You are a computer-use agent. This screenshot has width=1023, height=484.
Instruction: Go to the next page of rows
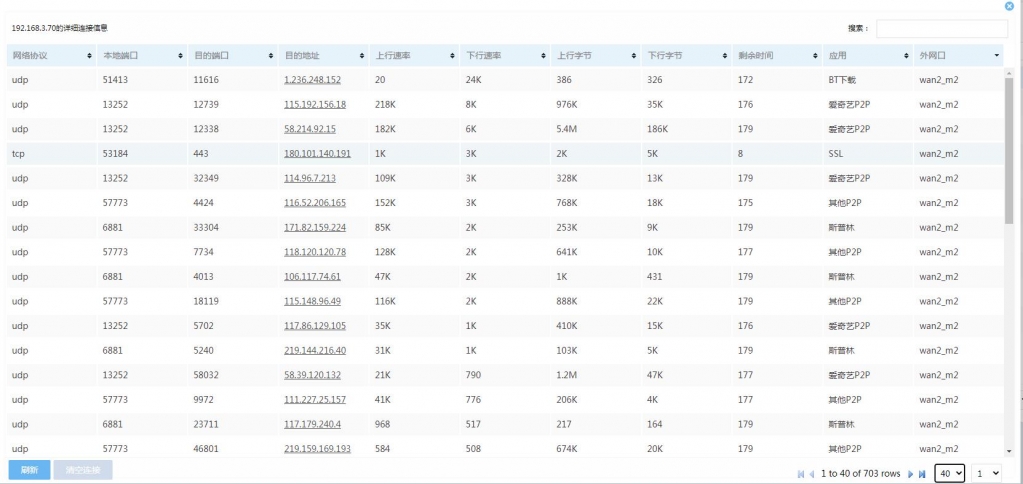coord(911,474)
